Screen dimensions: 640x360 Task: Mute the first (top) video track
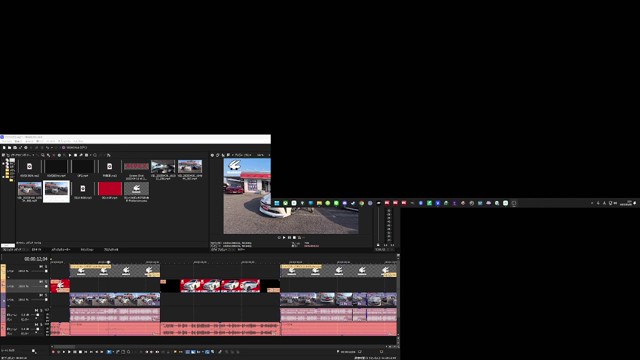pos(41,267)
